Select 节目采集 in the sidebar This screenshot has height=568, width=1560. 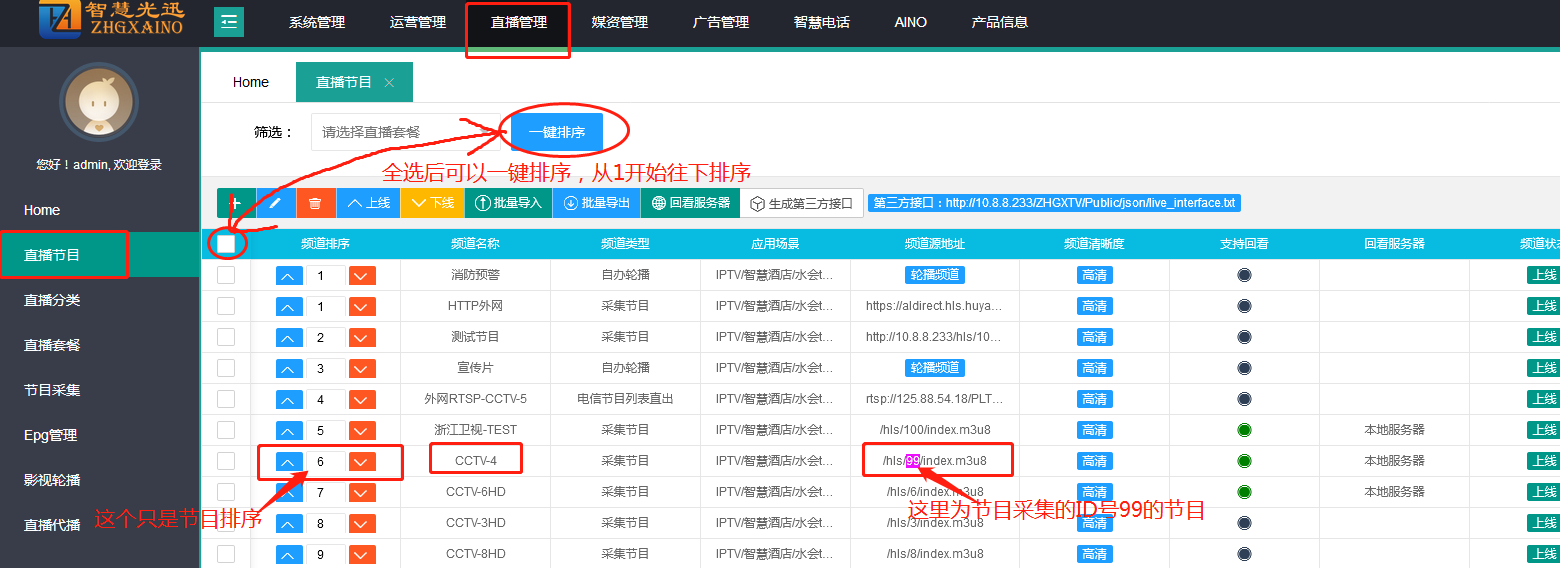click(x=52, y=390)
